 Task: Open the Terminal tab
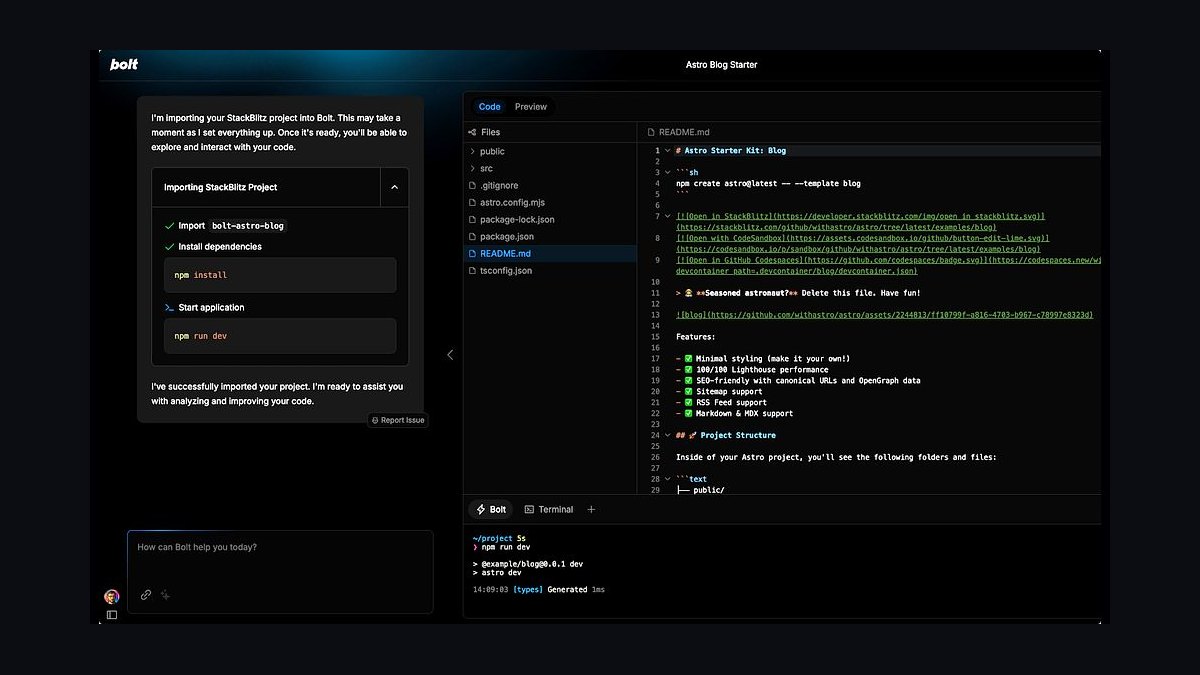(549, 510)
